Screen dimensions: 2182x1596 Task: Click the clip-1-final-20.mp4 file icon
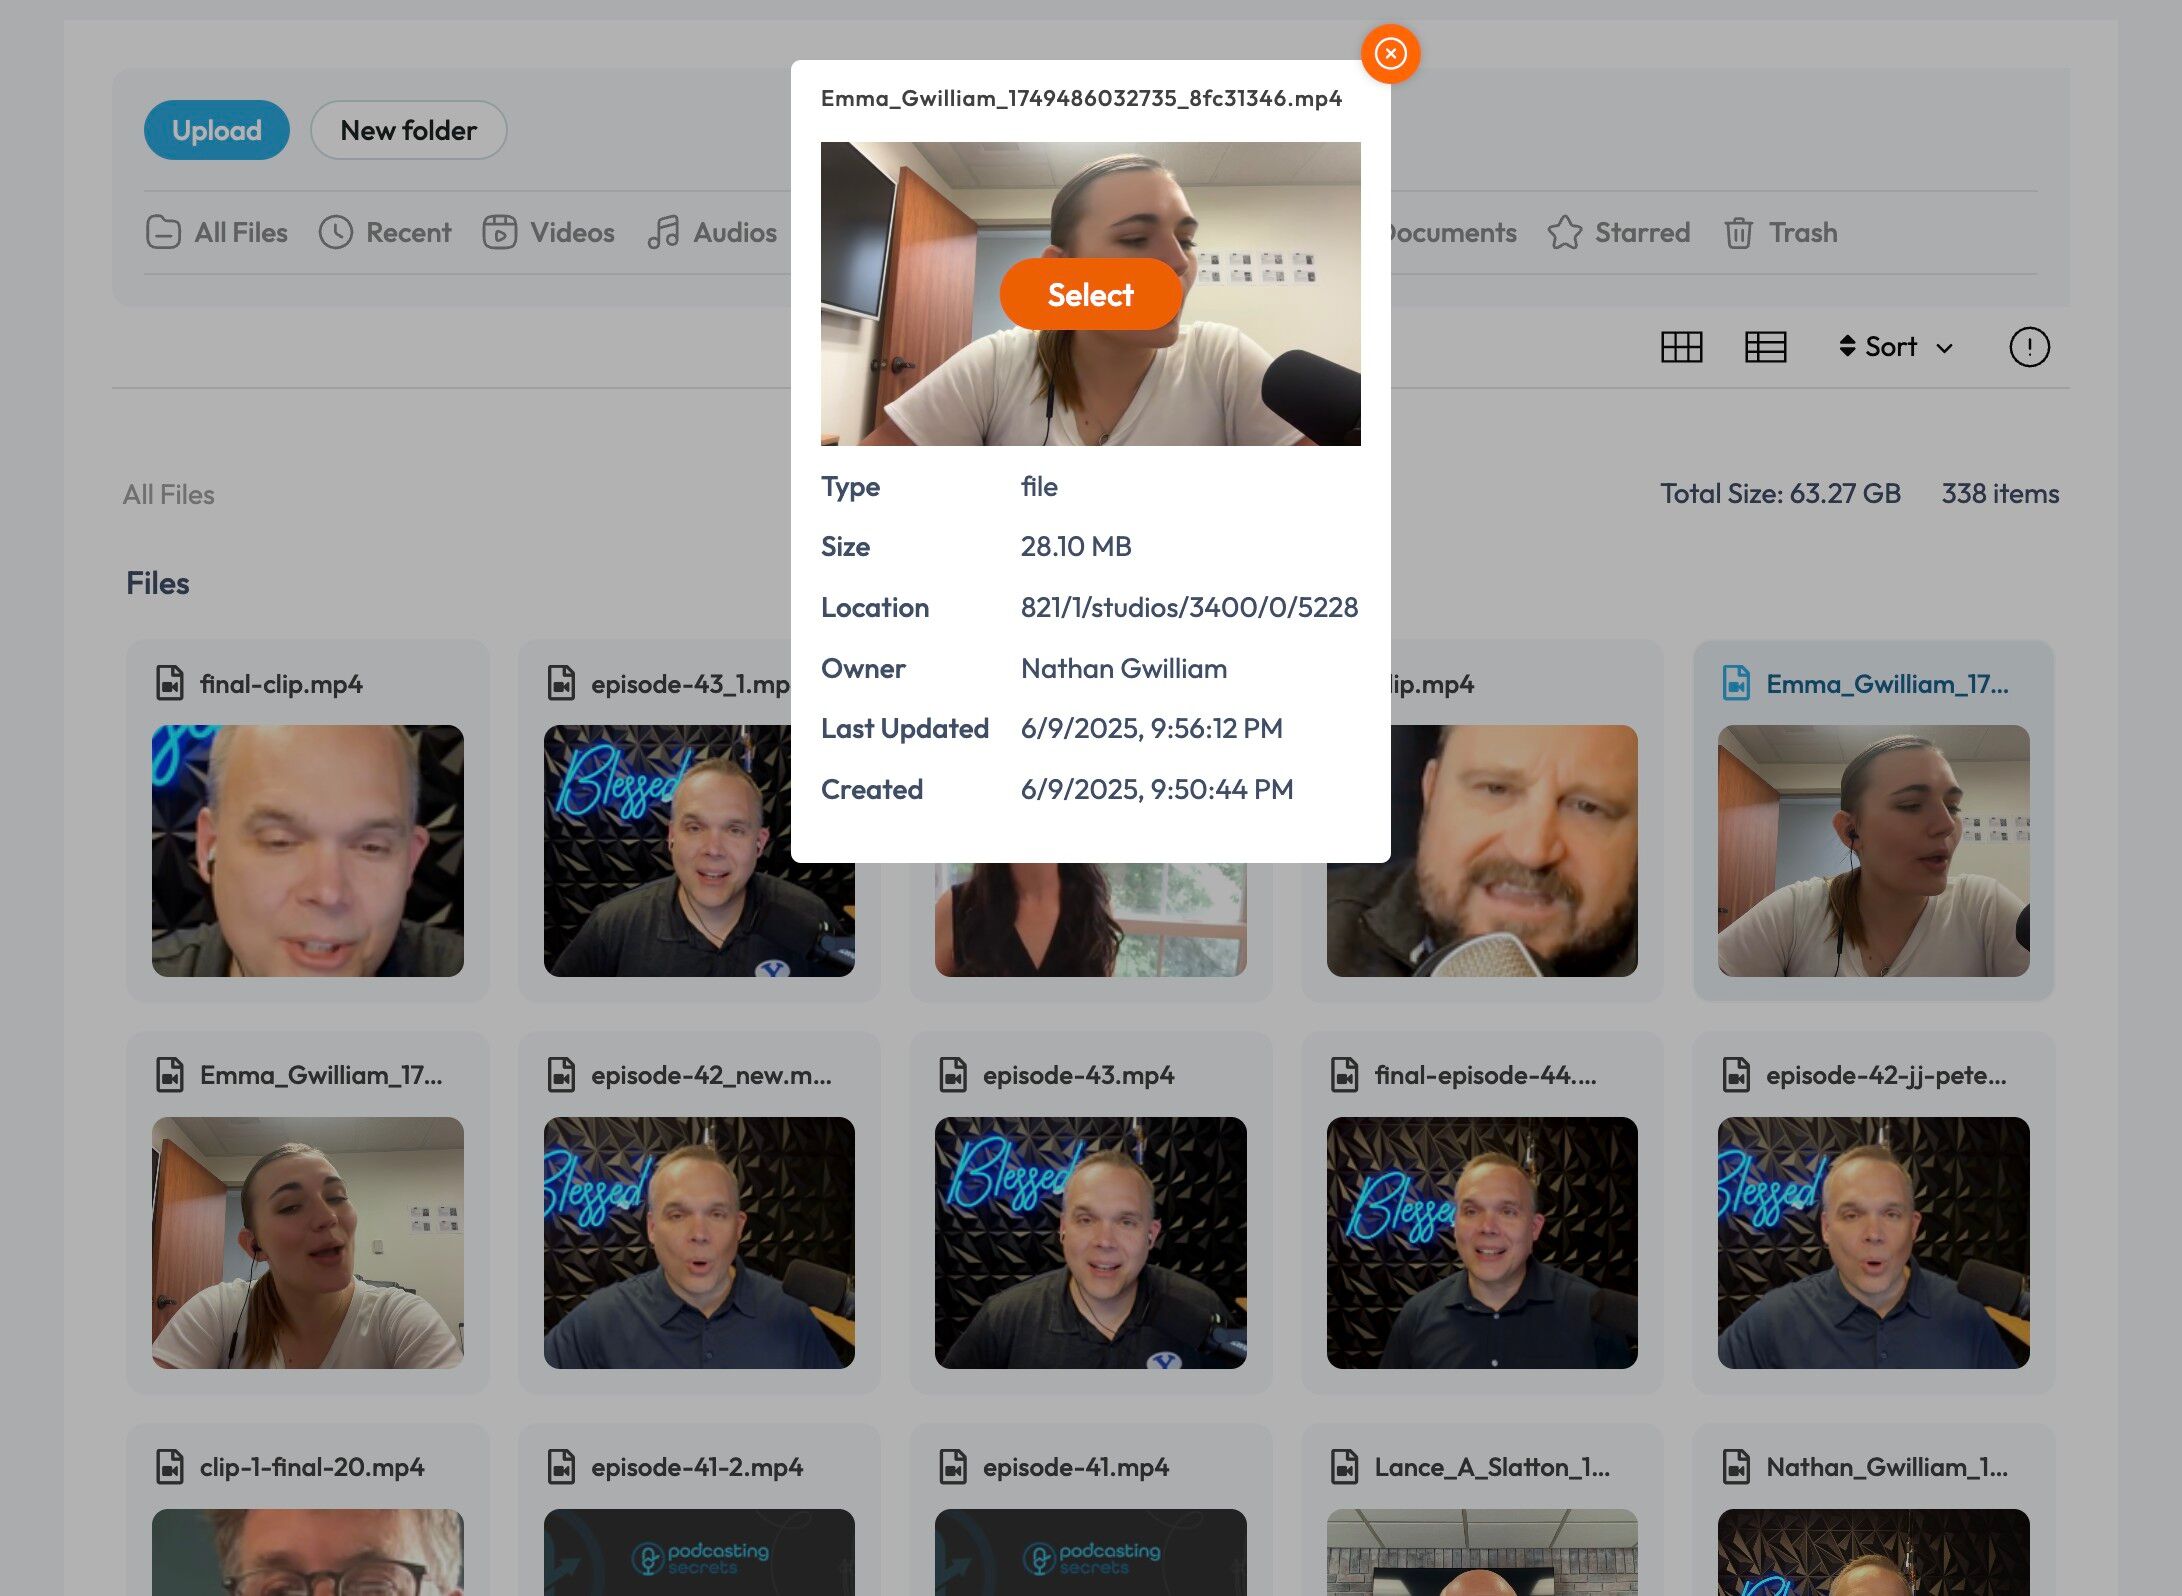point(170,1467)
